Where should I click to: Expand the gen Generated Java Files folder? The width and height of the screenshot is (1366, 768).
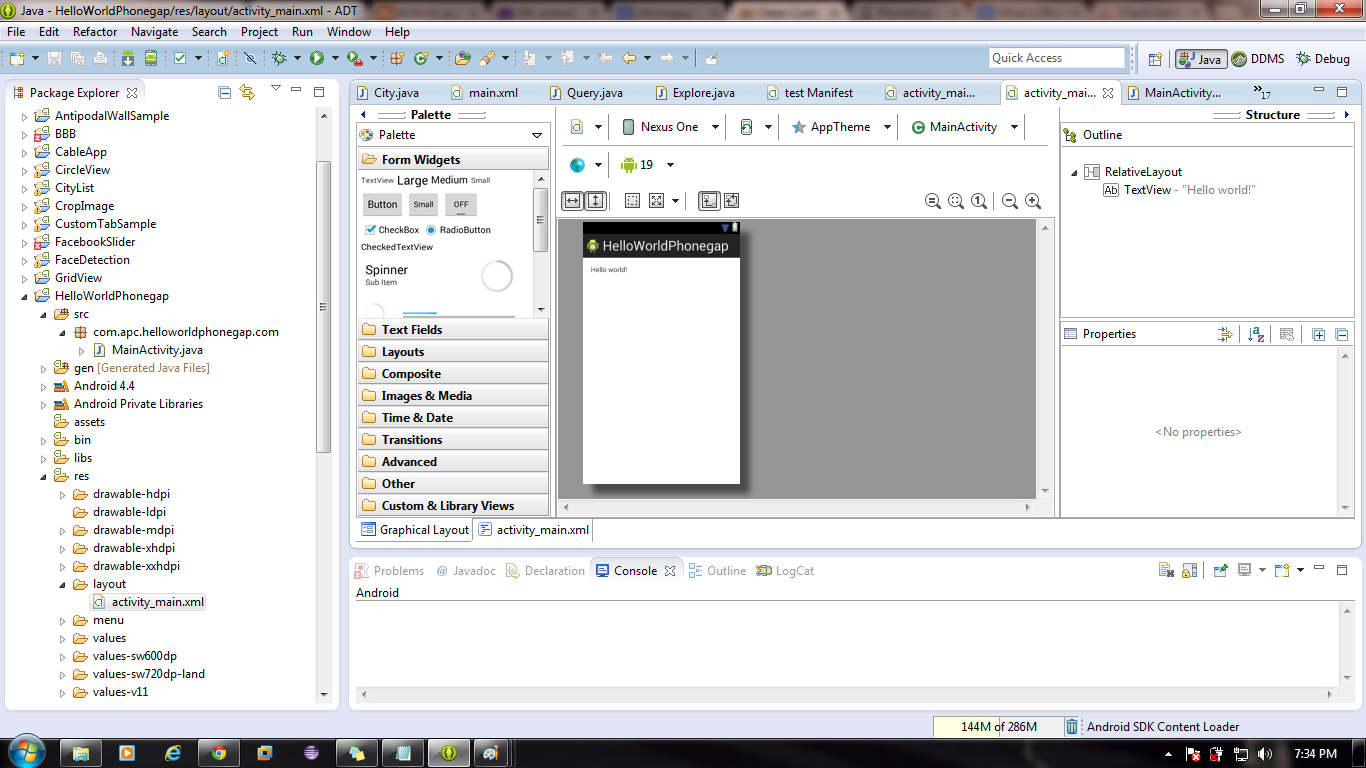(44, 368)
